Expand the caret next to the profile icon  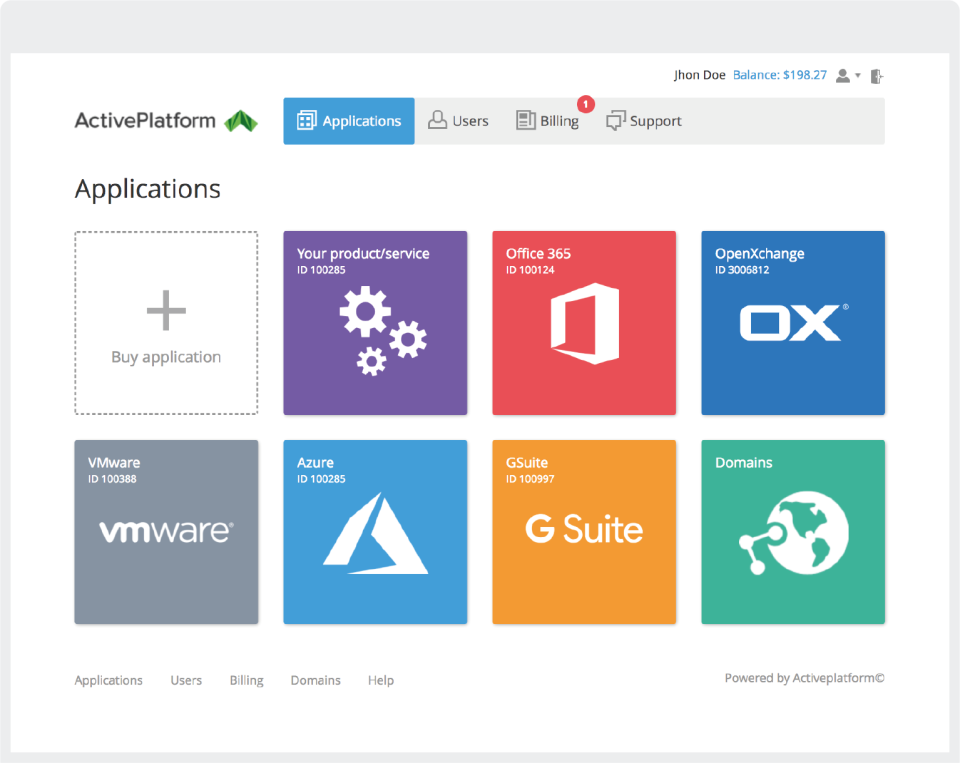coord(856,76)
